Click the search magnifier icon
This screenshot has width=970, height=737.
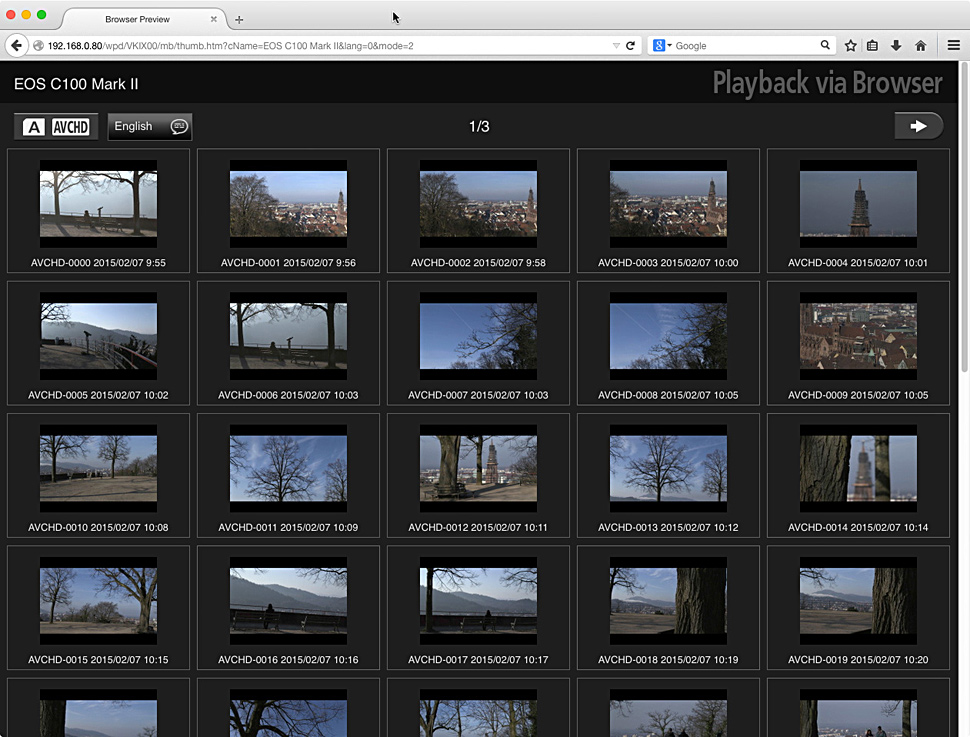click(x=825, y=46)
